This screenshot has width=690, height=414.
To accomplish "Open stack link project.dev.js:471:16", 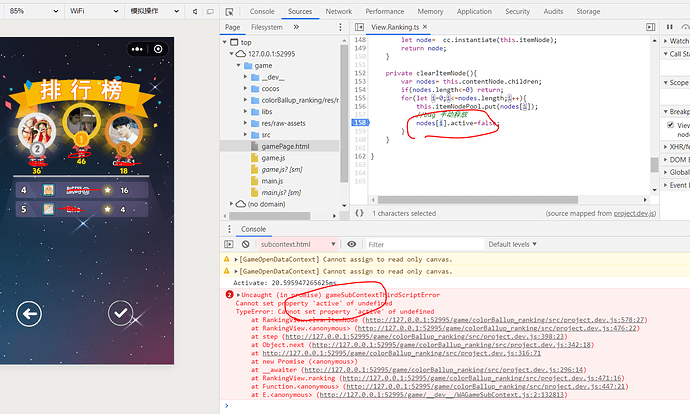I will [482, 378].
